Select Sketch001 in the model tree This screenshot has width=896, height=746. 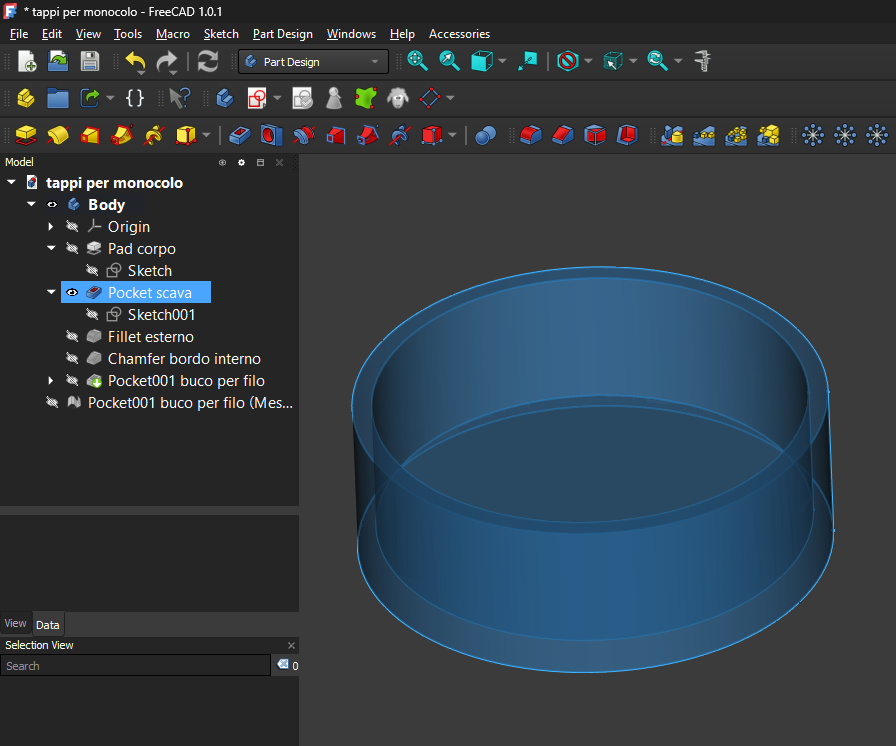pyautogui.click(x=161, y=315)
